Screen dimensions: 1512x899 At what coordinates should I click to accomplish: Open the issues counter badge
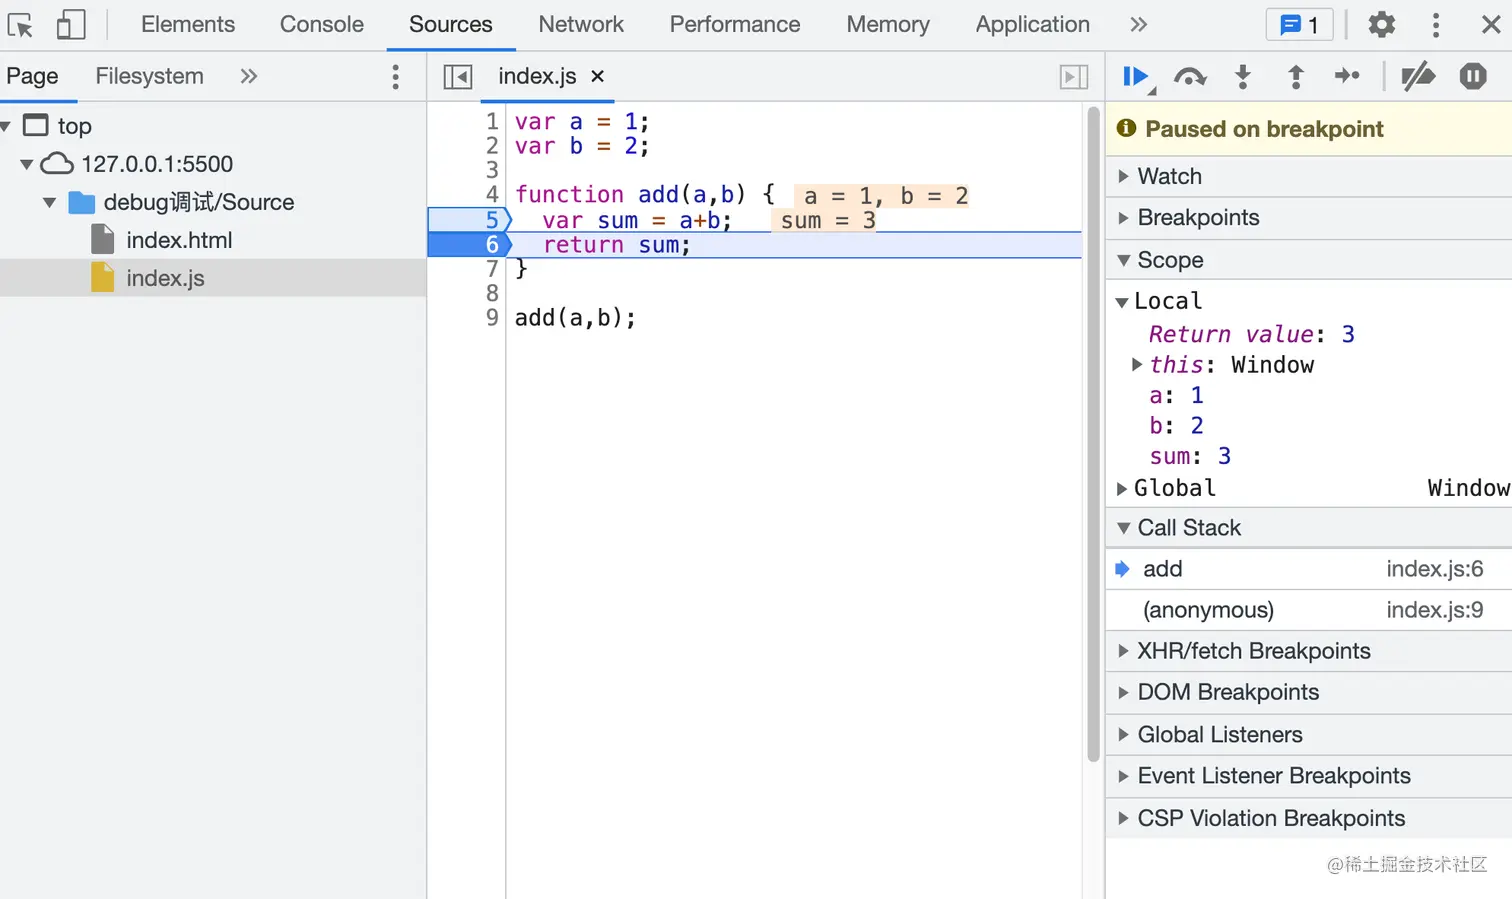tap(1300, 24)
